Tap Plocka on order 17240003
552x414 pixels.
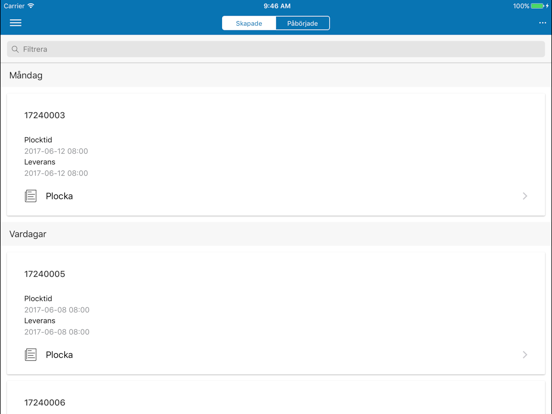[x=59, y=196]
